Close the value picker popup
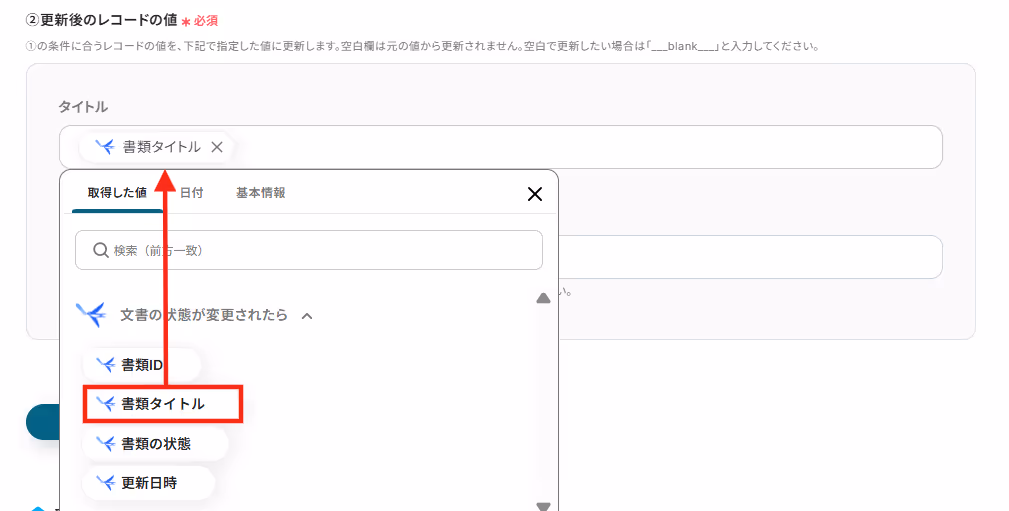 click(x=535, y=194)
